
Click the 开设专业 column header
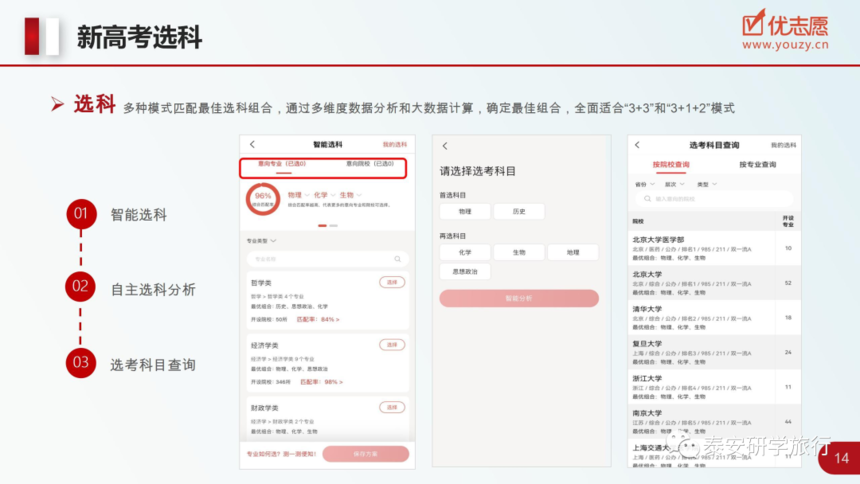coord(788,221)
